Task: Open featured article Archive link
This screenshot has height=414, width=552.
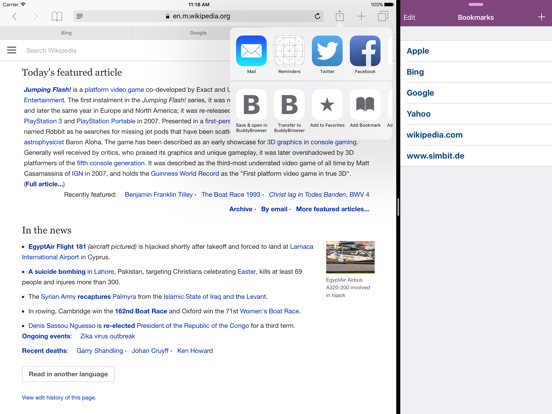Action: (x=241, y=209)
